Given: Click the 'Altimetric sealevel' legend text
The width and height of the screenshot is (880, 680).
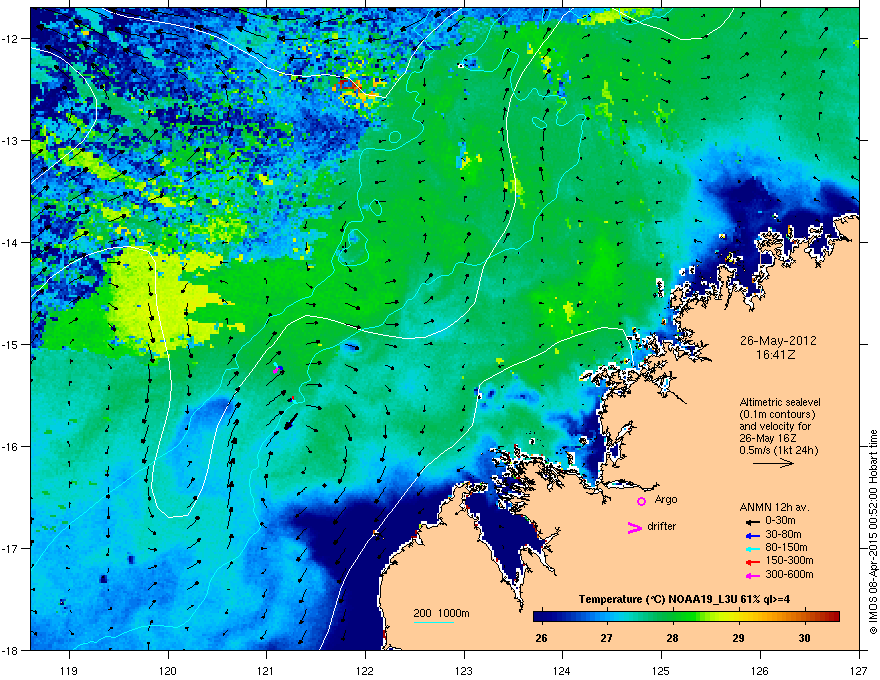Looking at the screenshot, I should (780, 402).
